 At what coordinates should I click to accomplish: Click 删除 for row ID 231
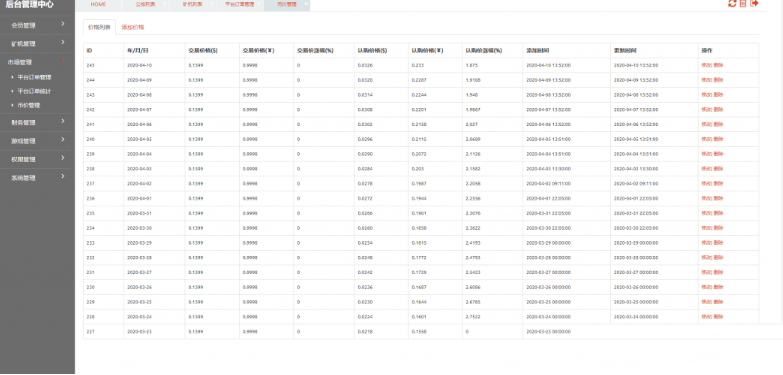718,272
